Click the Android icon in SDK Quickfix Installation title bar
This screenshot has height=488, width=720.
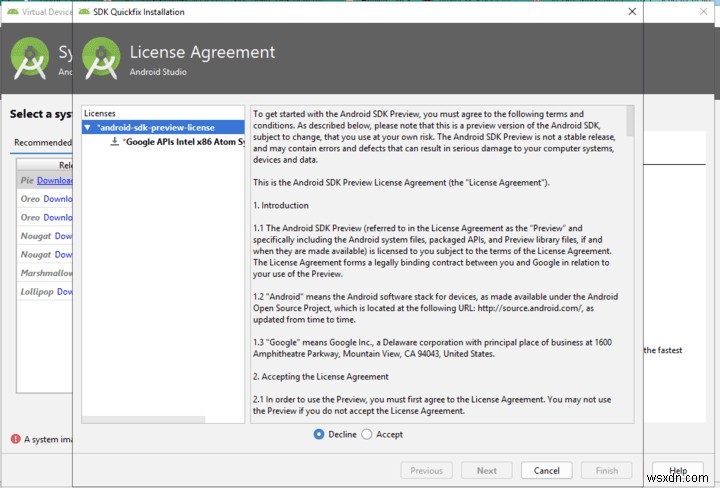coord(84,11)
